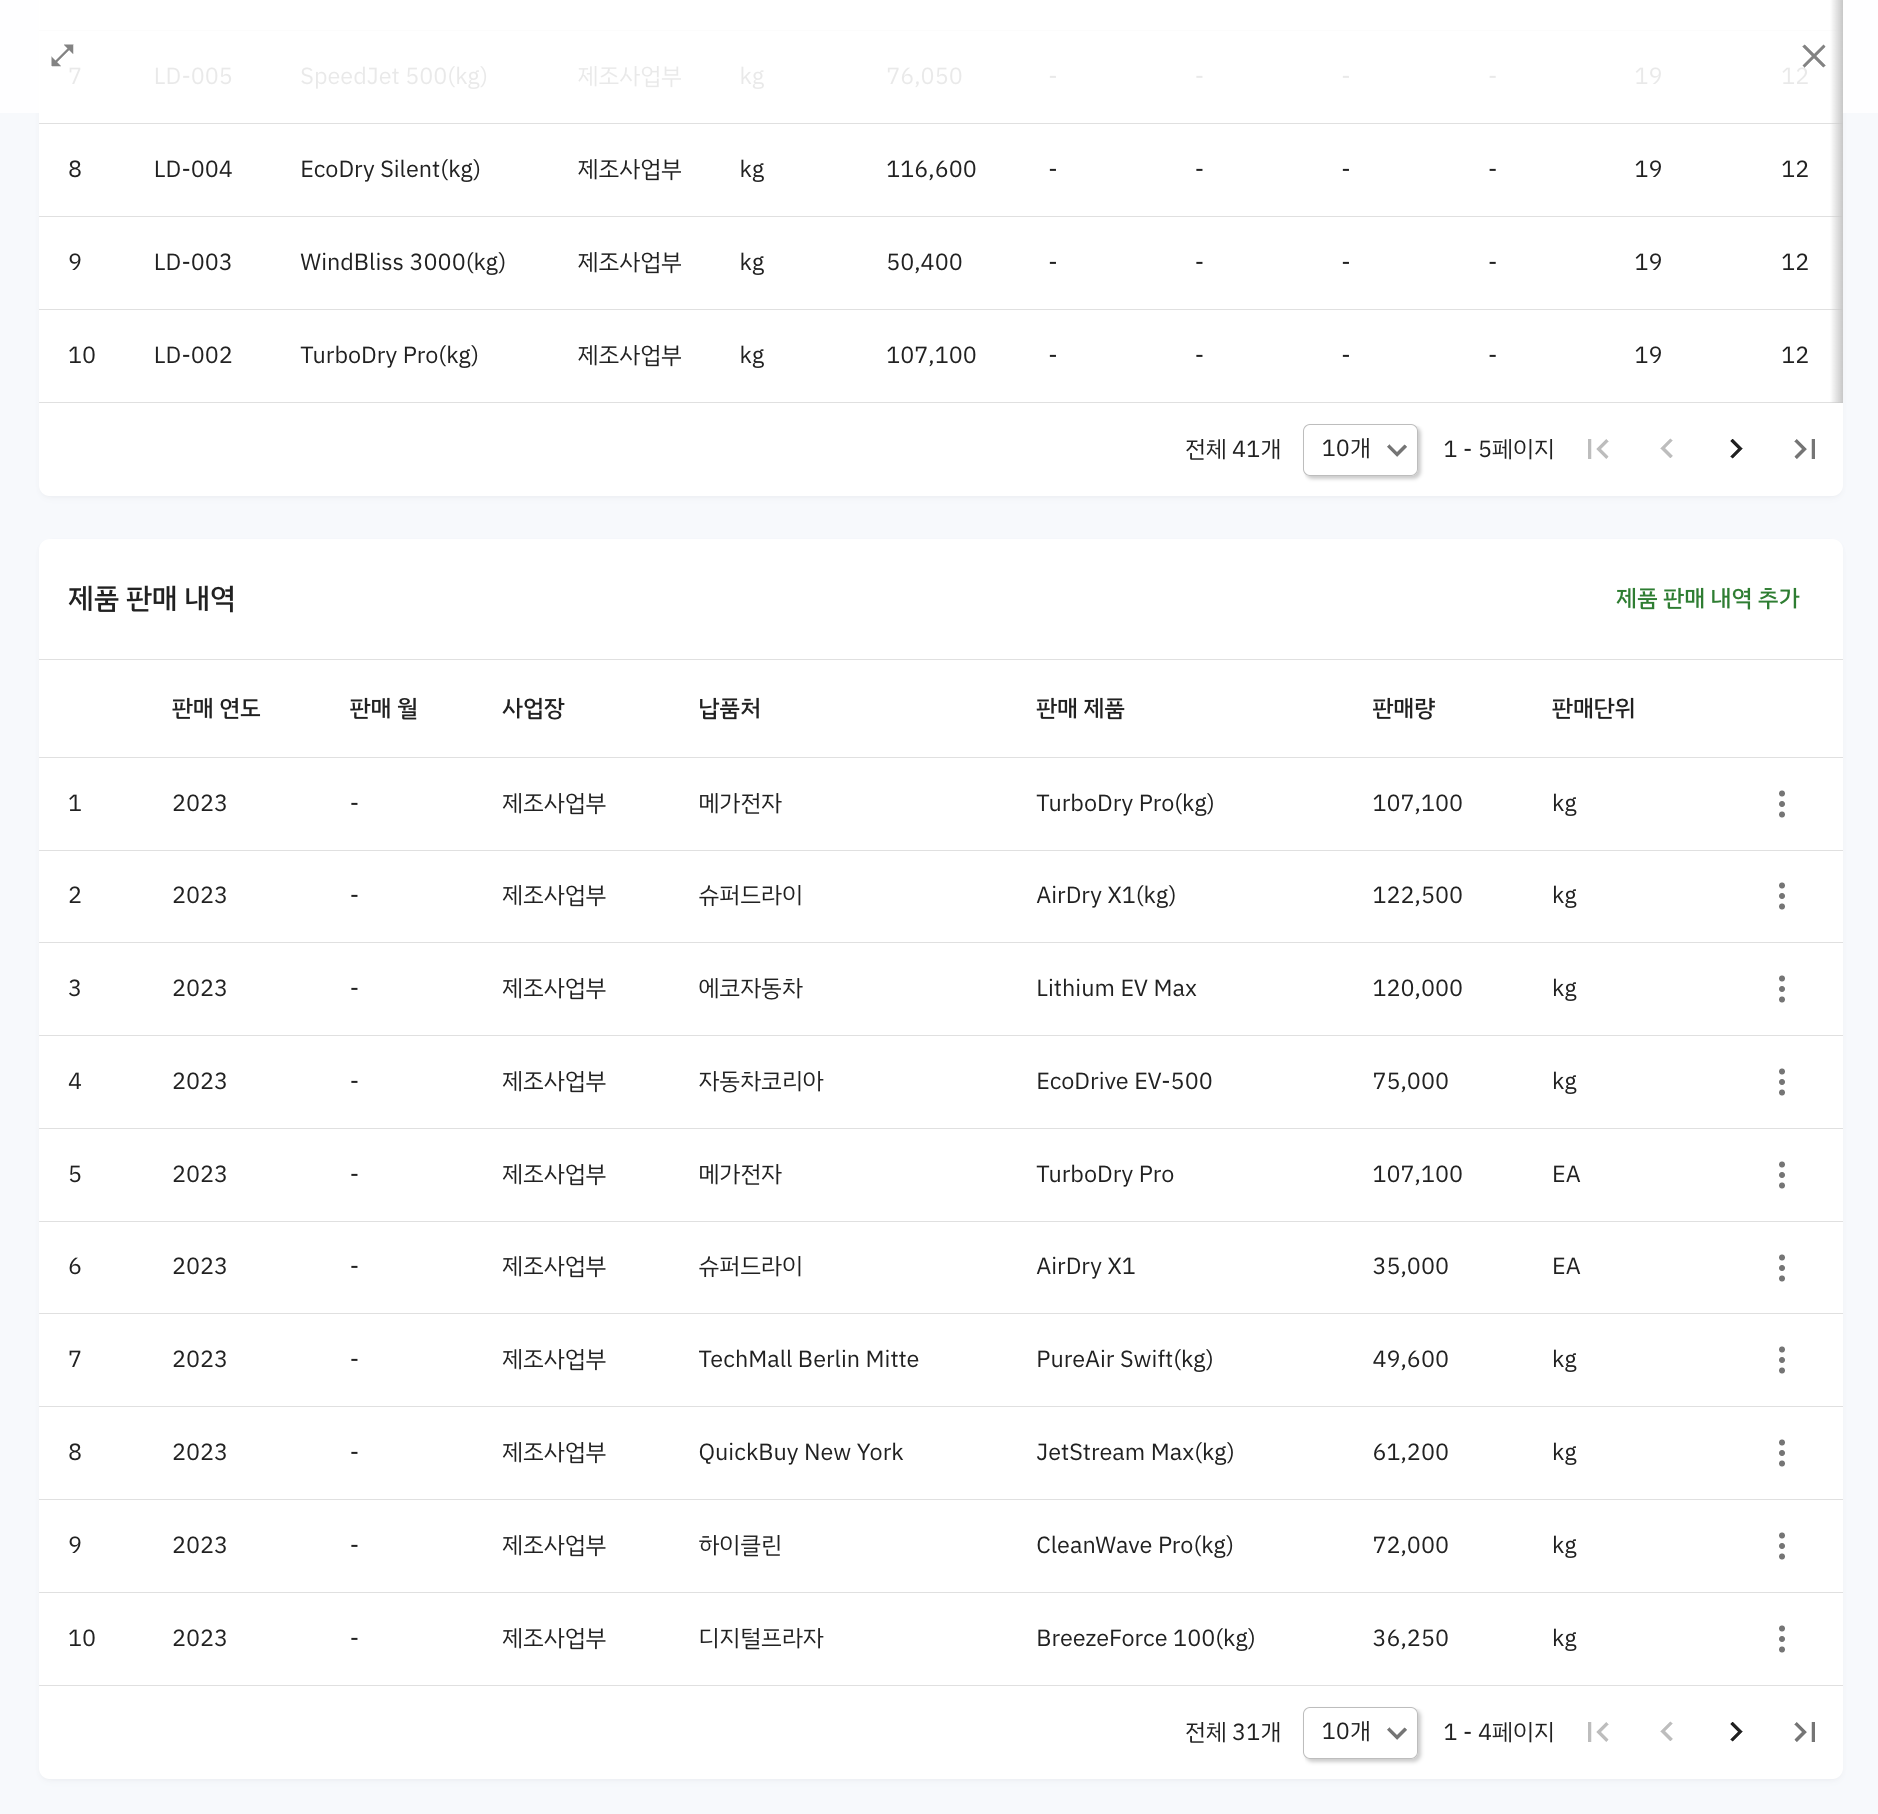Viewport: 1878px width, 1814px height.
Task: Close the panel with the X icon
Action: (1813, 56)
